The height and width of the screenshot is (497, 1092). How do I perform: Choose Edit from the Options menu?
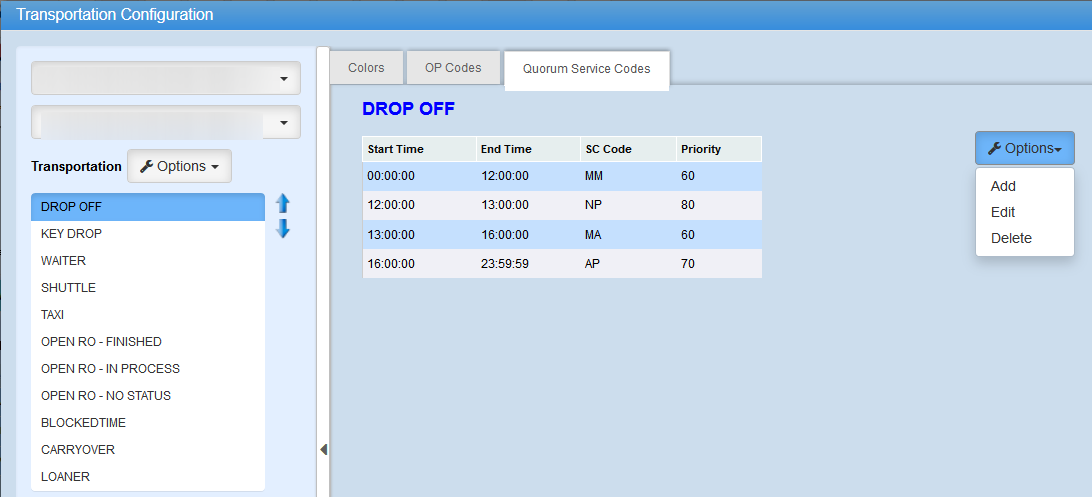click(x=1003, y=212)
